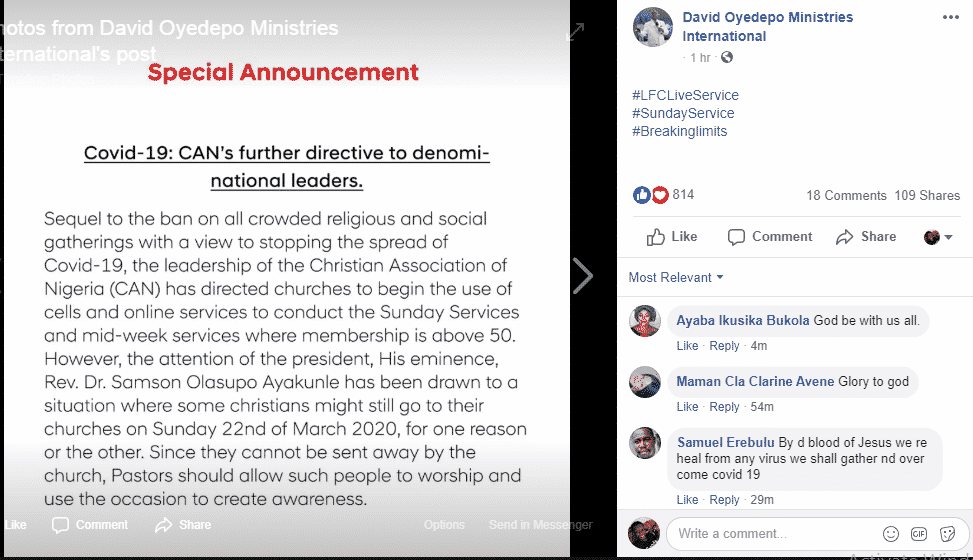The width and height of the screenshot is (973, 560).
Task: Open the three-dots post options menu
Action: 949,18
